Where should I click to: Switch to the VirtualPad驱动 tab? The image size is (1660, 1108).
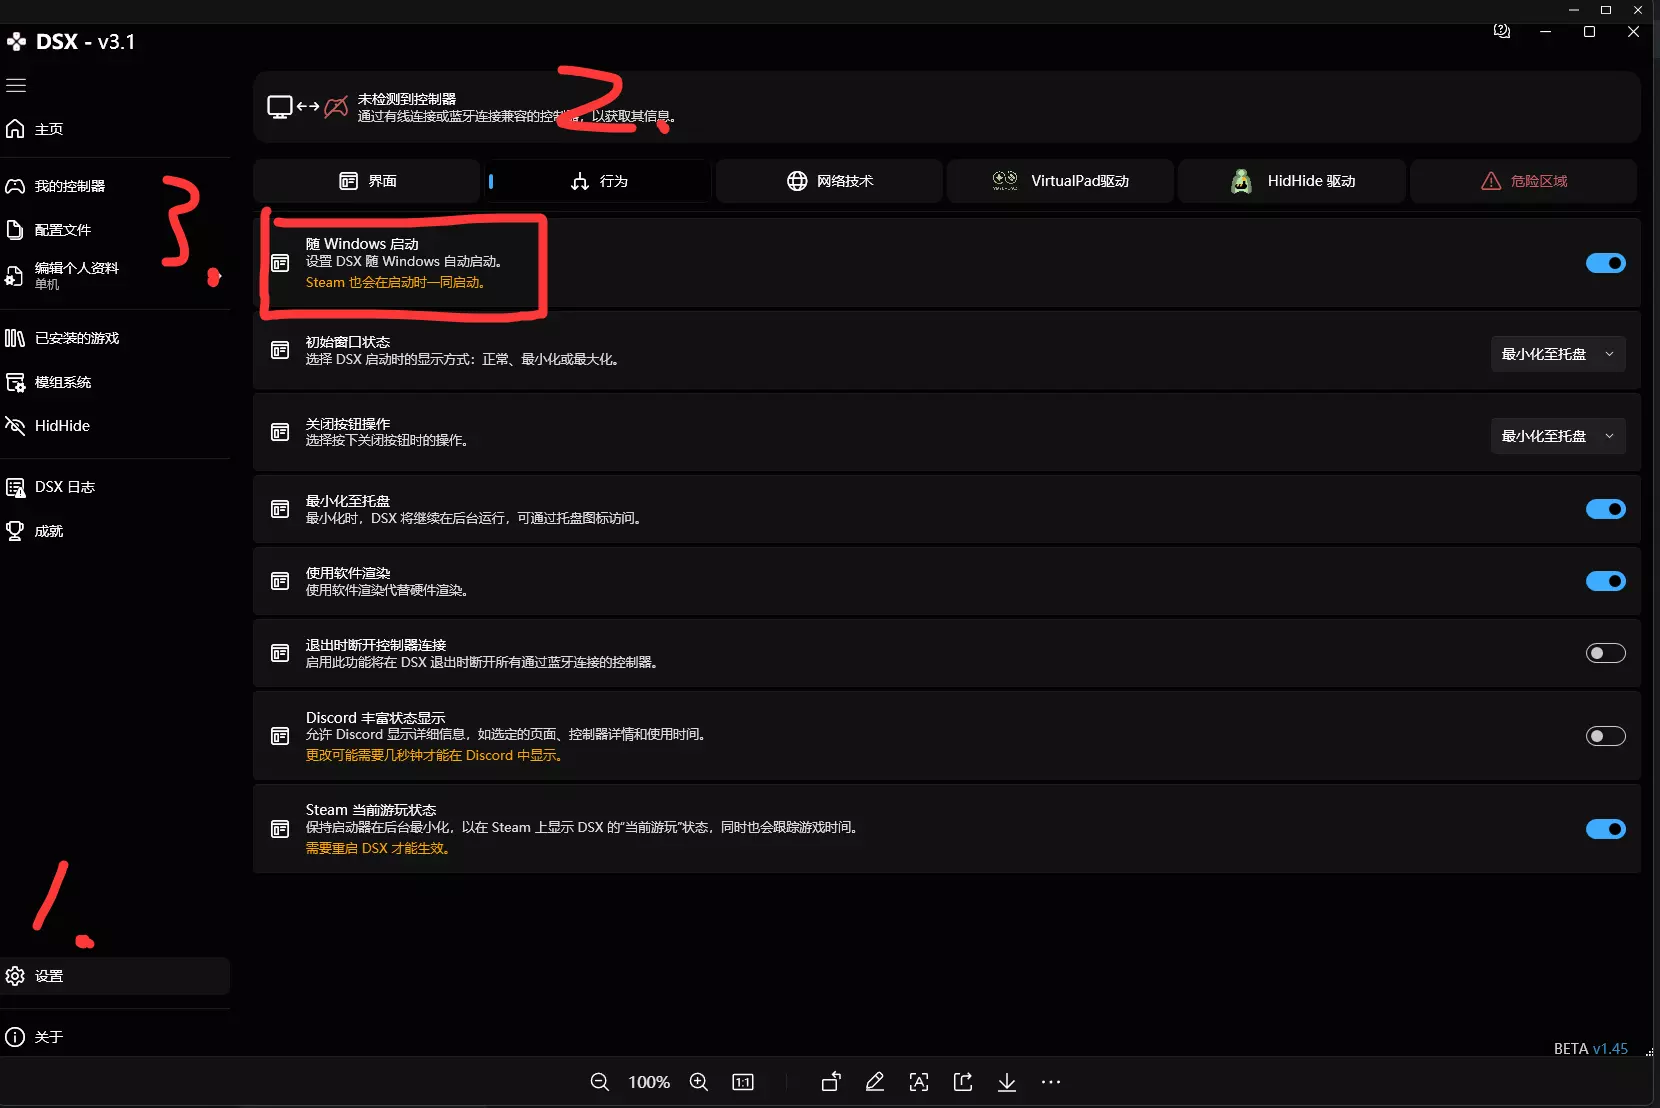click(x=1060, y=181)
